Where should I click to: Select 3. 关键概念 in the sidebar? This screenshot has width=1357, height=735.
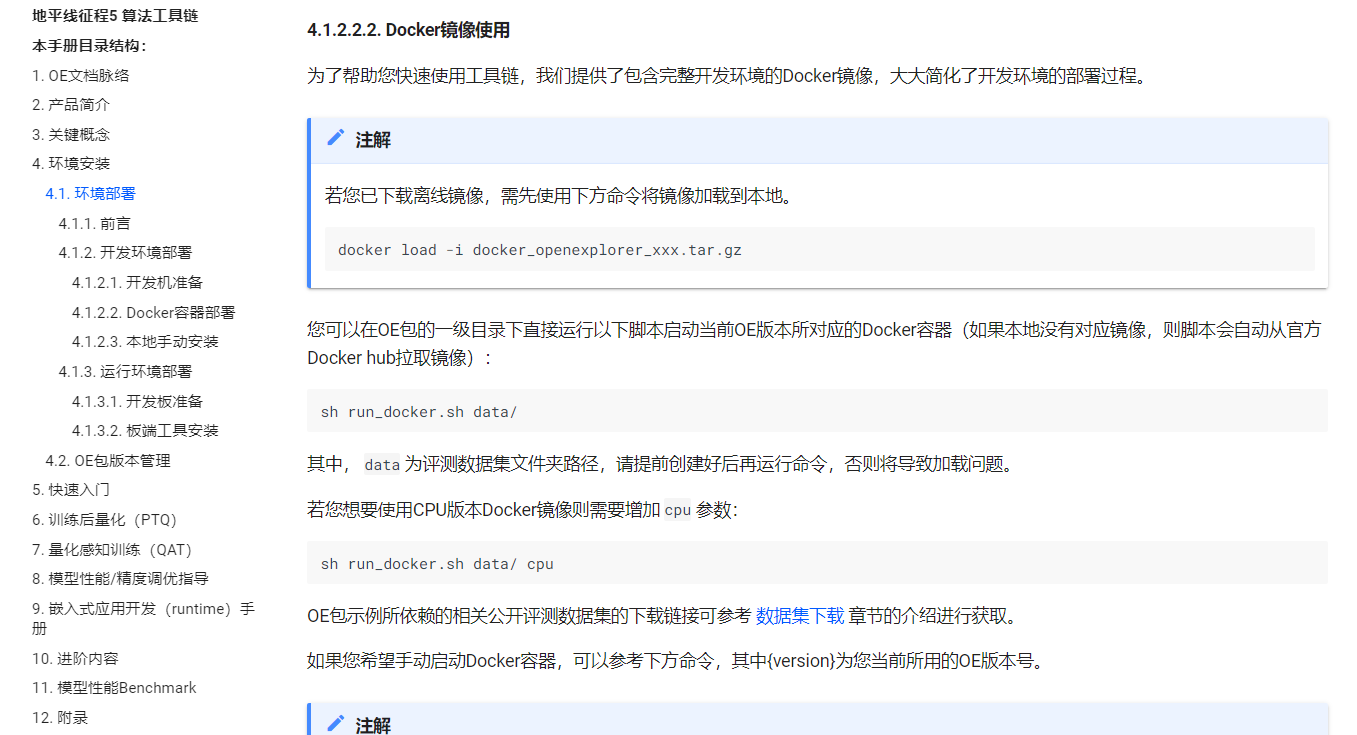coord(71,134)
